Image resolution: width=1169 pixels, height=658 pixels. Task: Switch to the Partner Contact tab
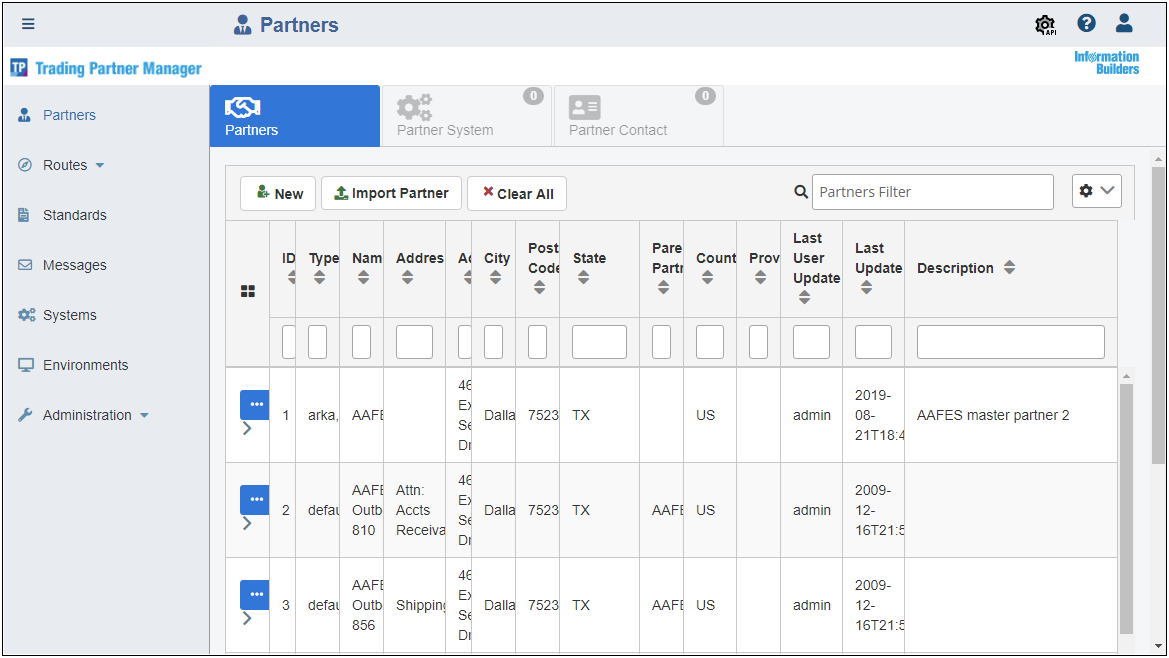pyautogui.click(x=639, y=116)
